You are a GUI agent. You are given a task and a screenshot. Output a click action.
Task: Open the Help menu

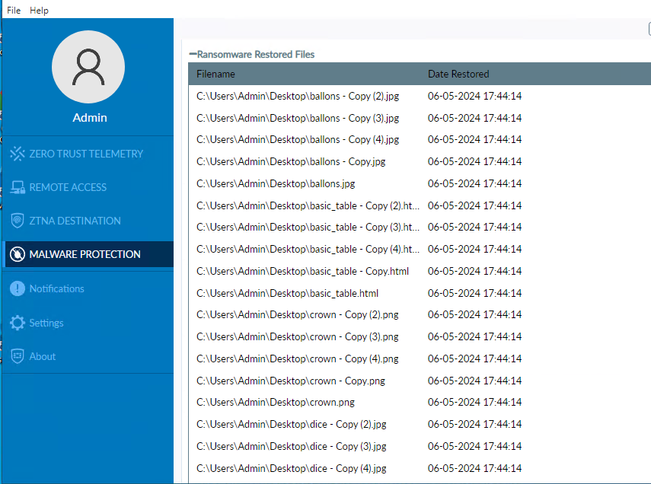[x=39, y=10]
